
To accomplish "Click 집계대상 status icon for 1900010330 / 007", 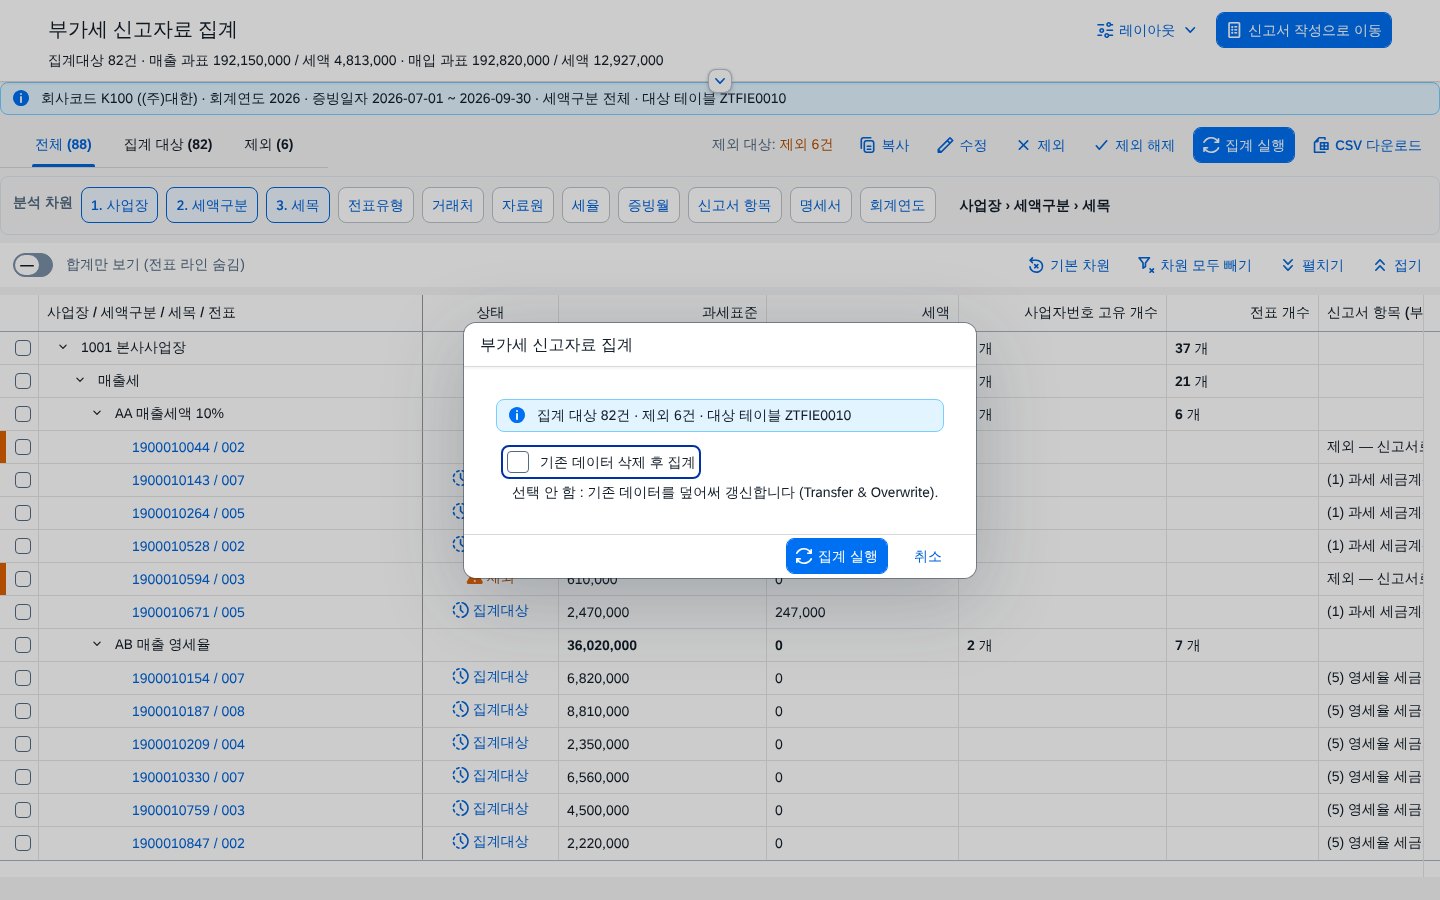I will point(460,775).
